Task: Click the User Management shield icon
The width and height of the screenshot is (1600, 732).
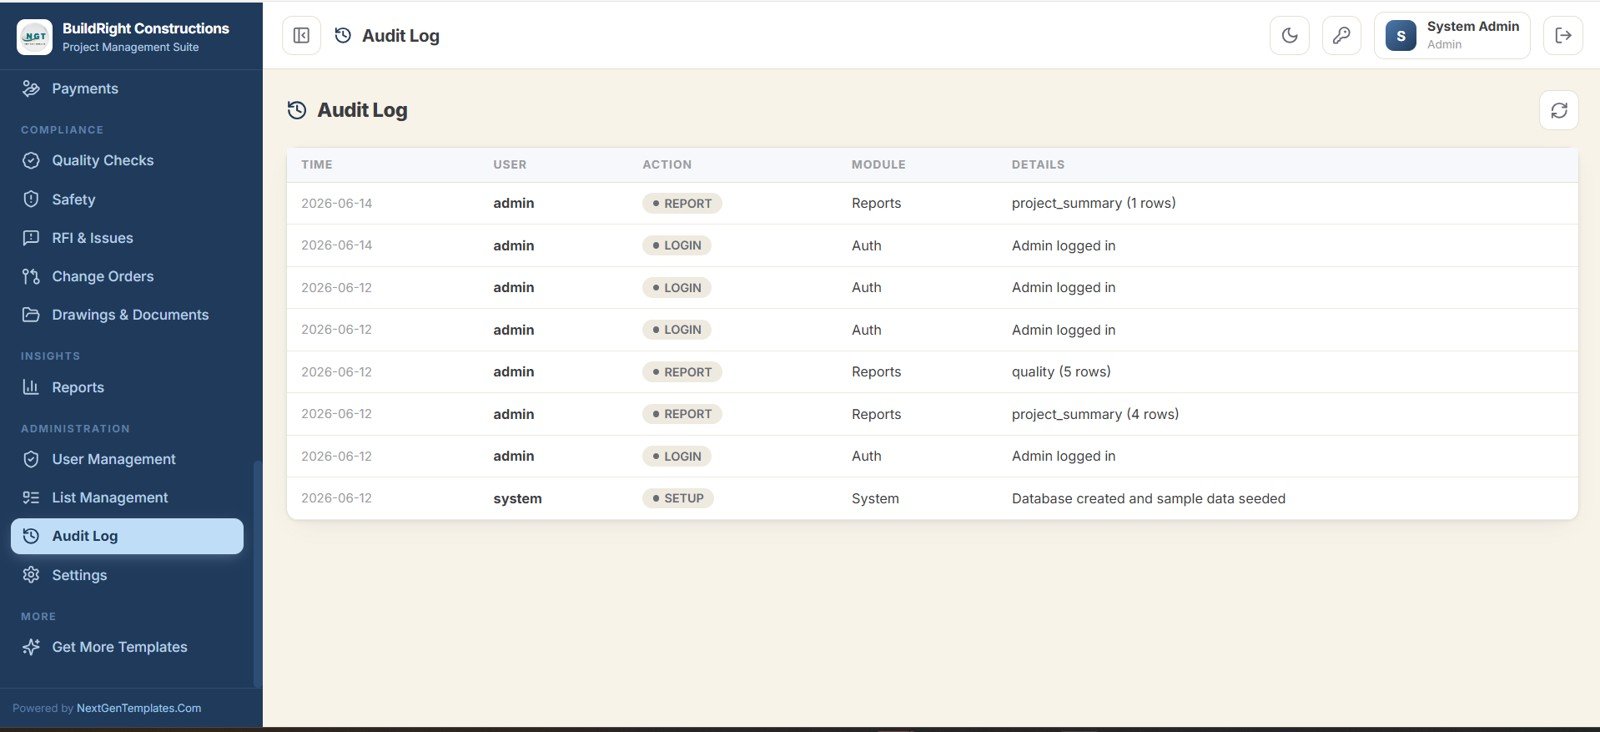Action: click(31, 459)
